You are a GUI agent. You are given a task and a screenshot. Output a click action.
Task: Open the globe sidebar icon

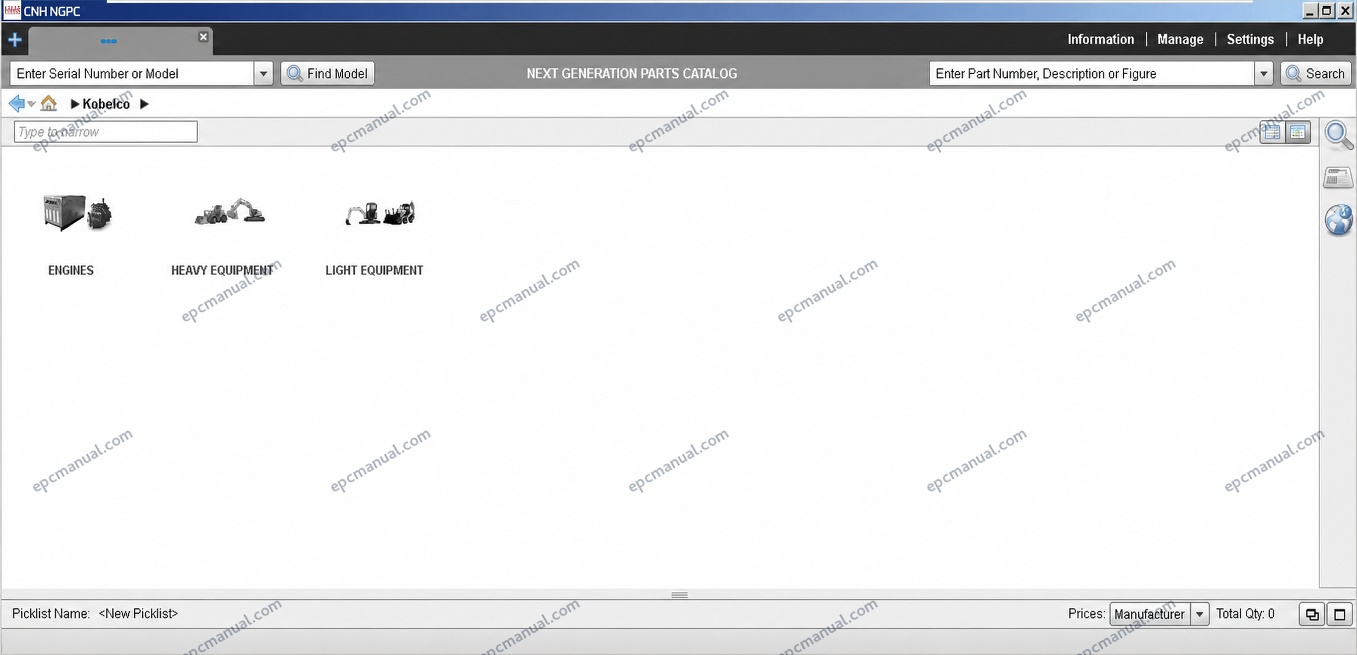click(x=1339, y=219)
